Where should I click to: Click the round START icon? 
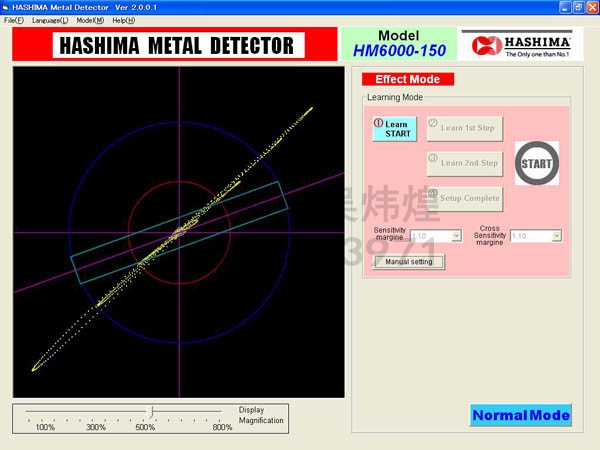coord(538,163)
